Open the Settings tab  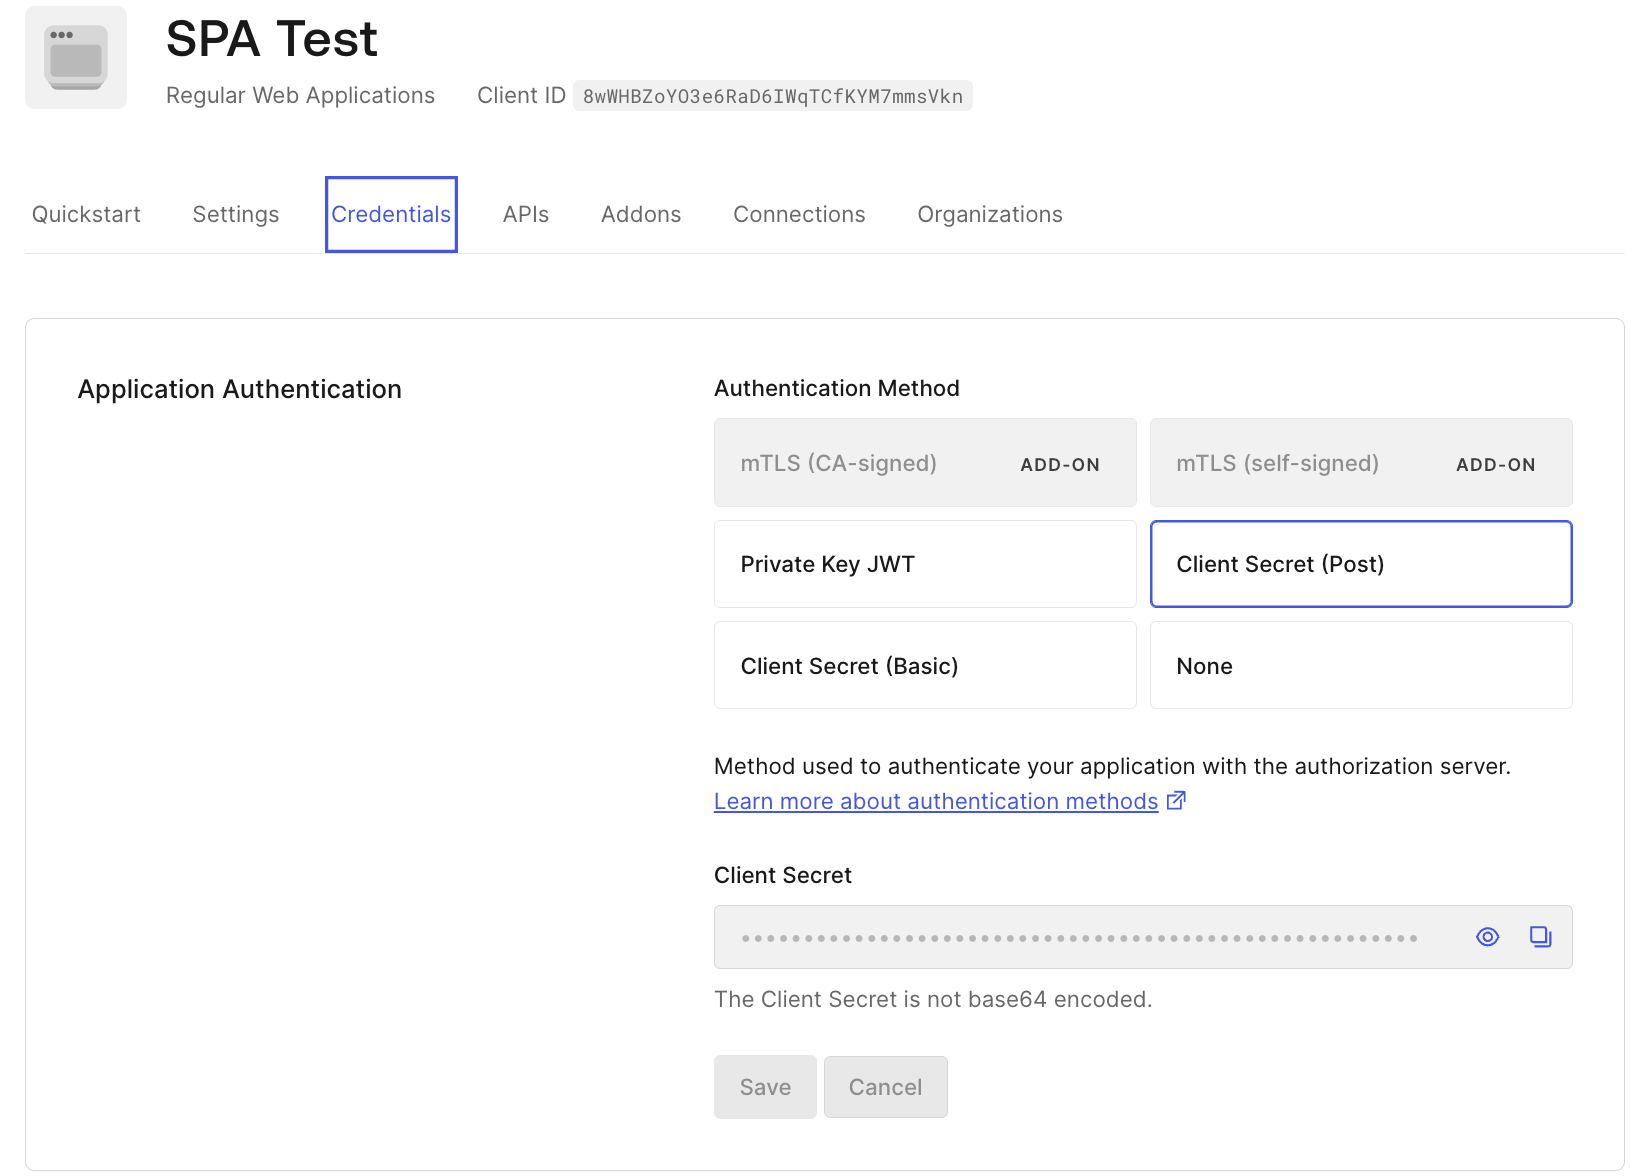click(x=235, y=214)
